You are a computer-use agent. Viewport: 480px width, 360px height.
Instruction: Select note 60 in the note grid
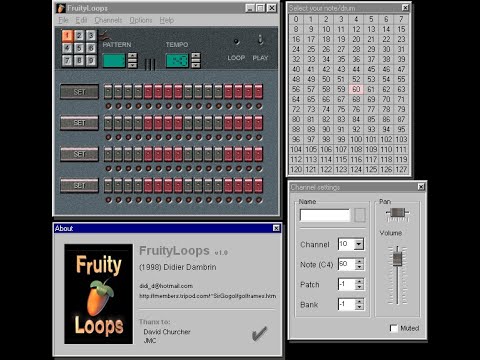click(356, 89)
